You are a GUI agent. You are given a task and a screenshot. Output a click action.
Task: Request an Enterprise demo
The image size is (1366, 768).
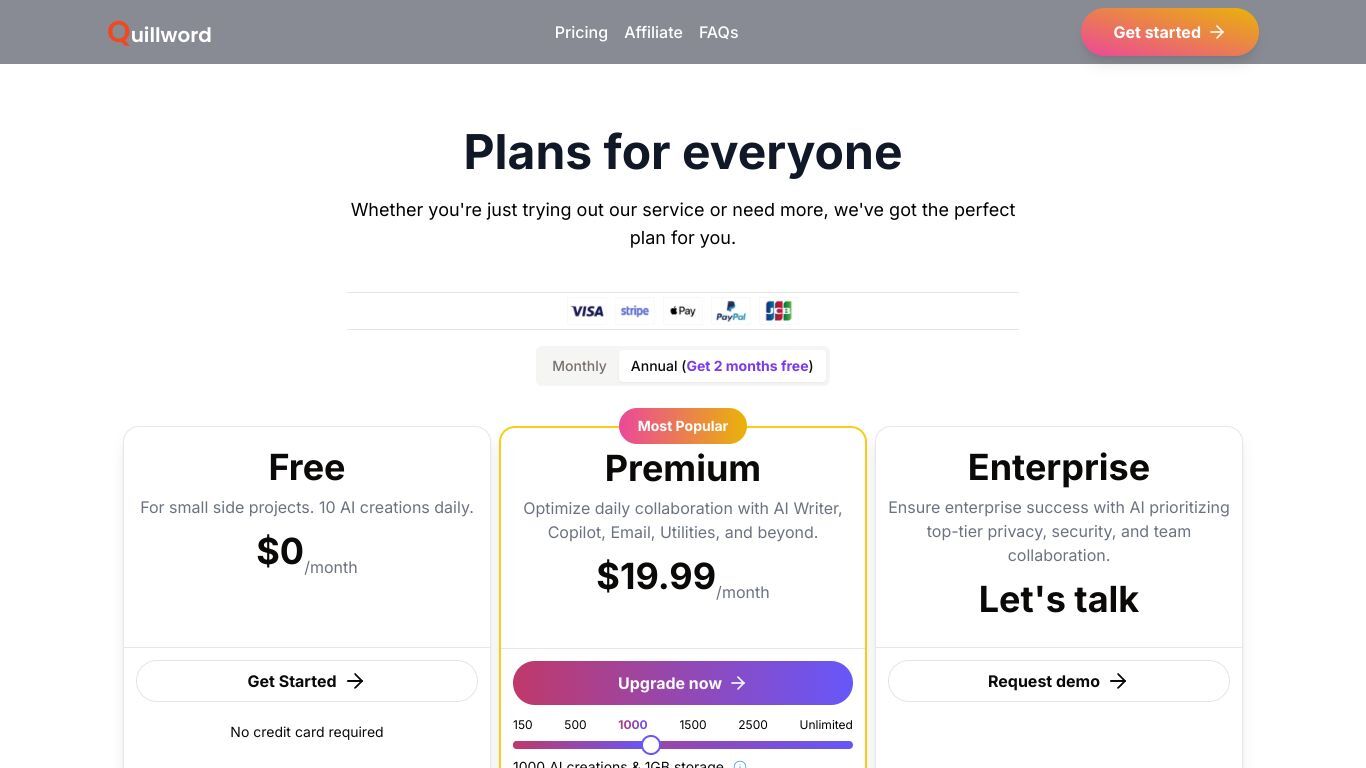click(1059, 681)
